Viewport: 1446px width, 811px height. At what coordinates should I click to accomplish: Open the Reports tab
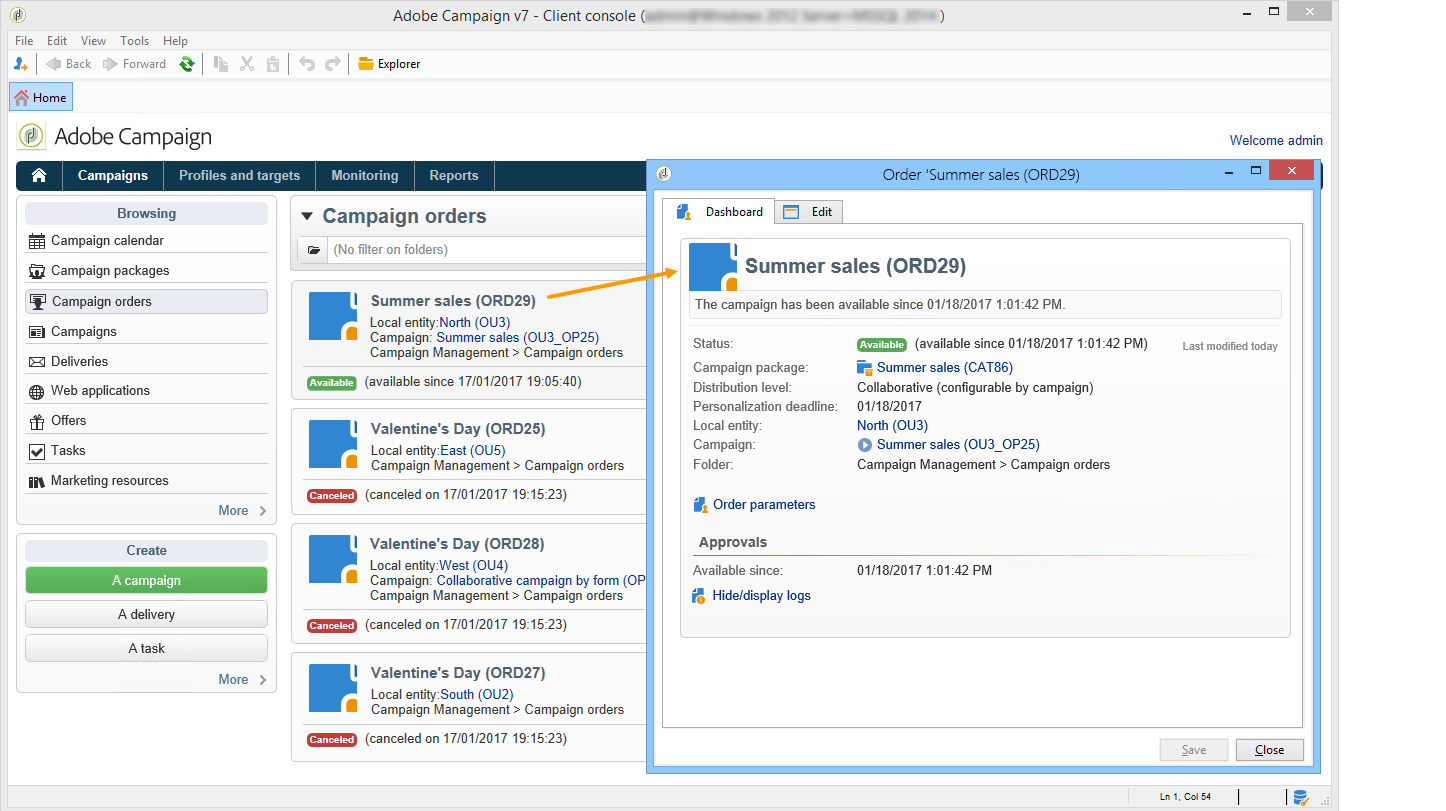(x=454, y=175)
